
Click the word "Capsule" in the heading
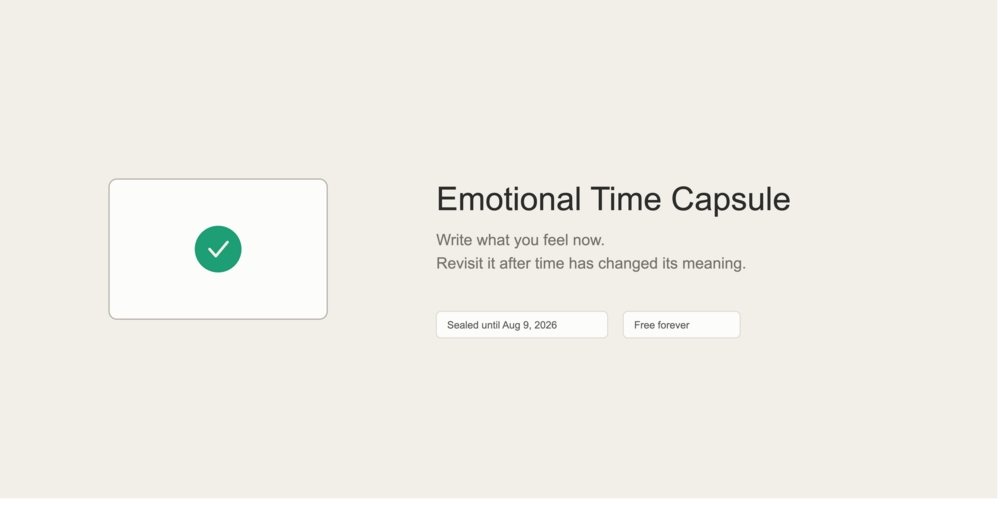(x=731, y=200)
